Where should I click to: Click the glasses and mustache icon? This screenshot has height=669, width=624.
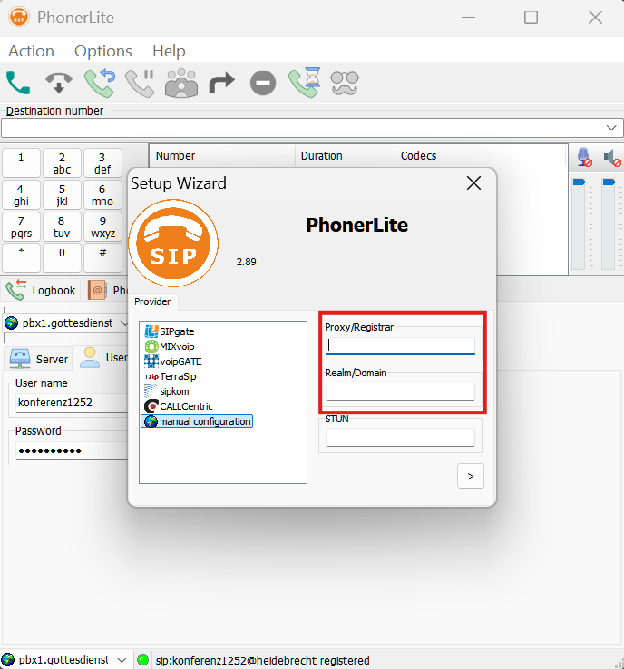point(345,83)
